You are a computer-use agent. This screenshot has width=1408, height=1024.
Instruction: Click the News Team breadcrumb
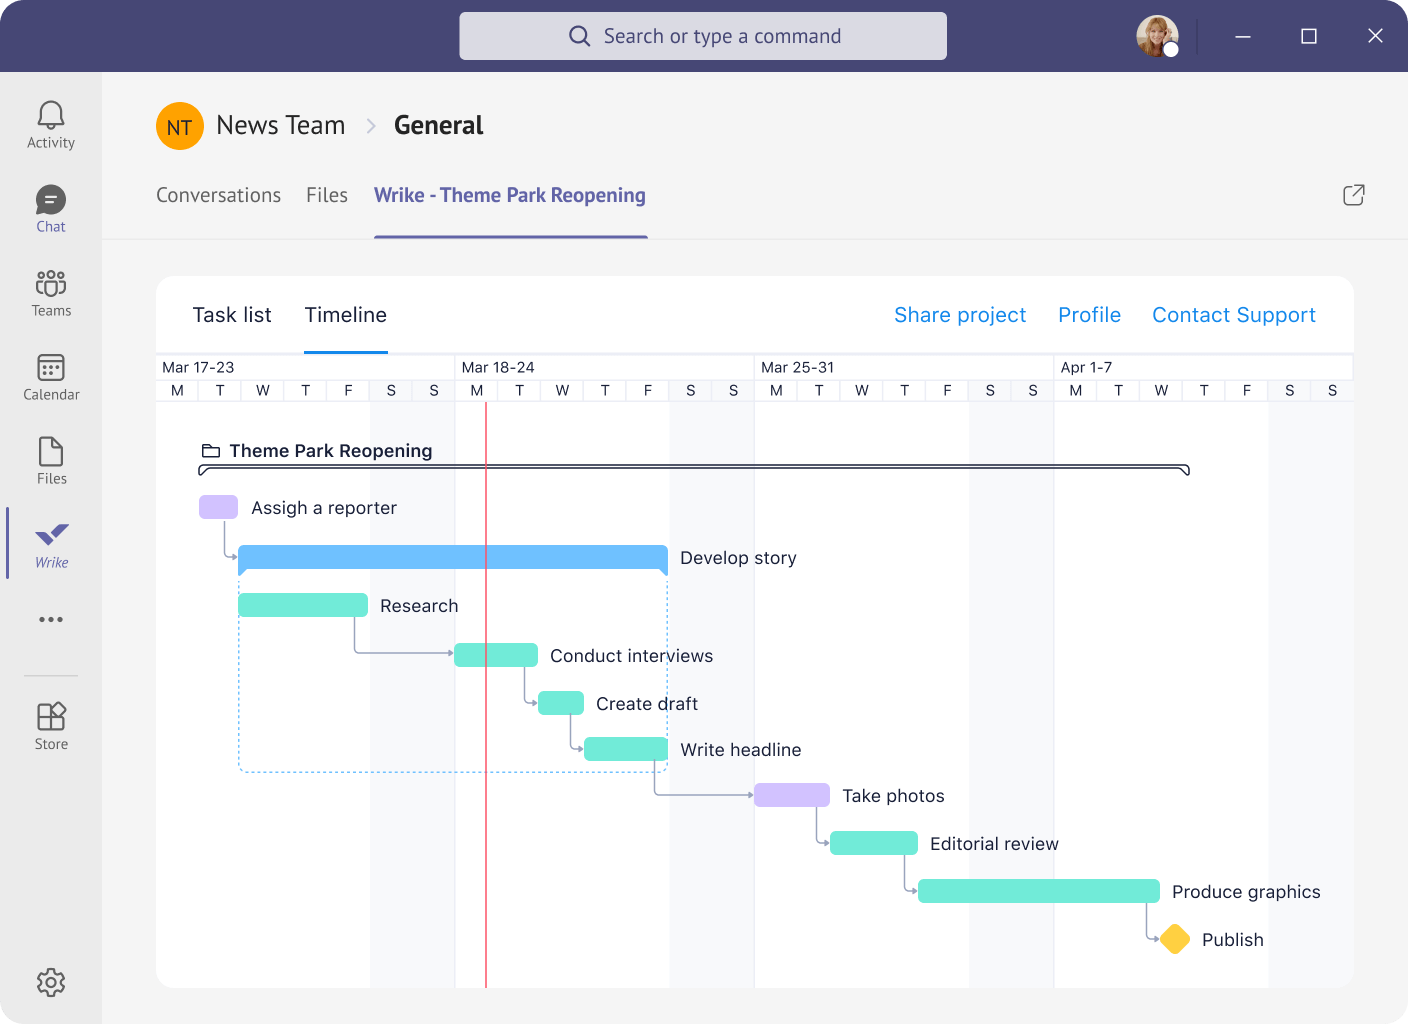click(x=280, y=125)
